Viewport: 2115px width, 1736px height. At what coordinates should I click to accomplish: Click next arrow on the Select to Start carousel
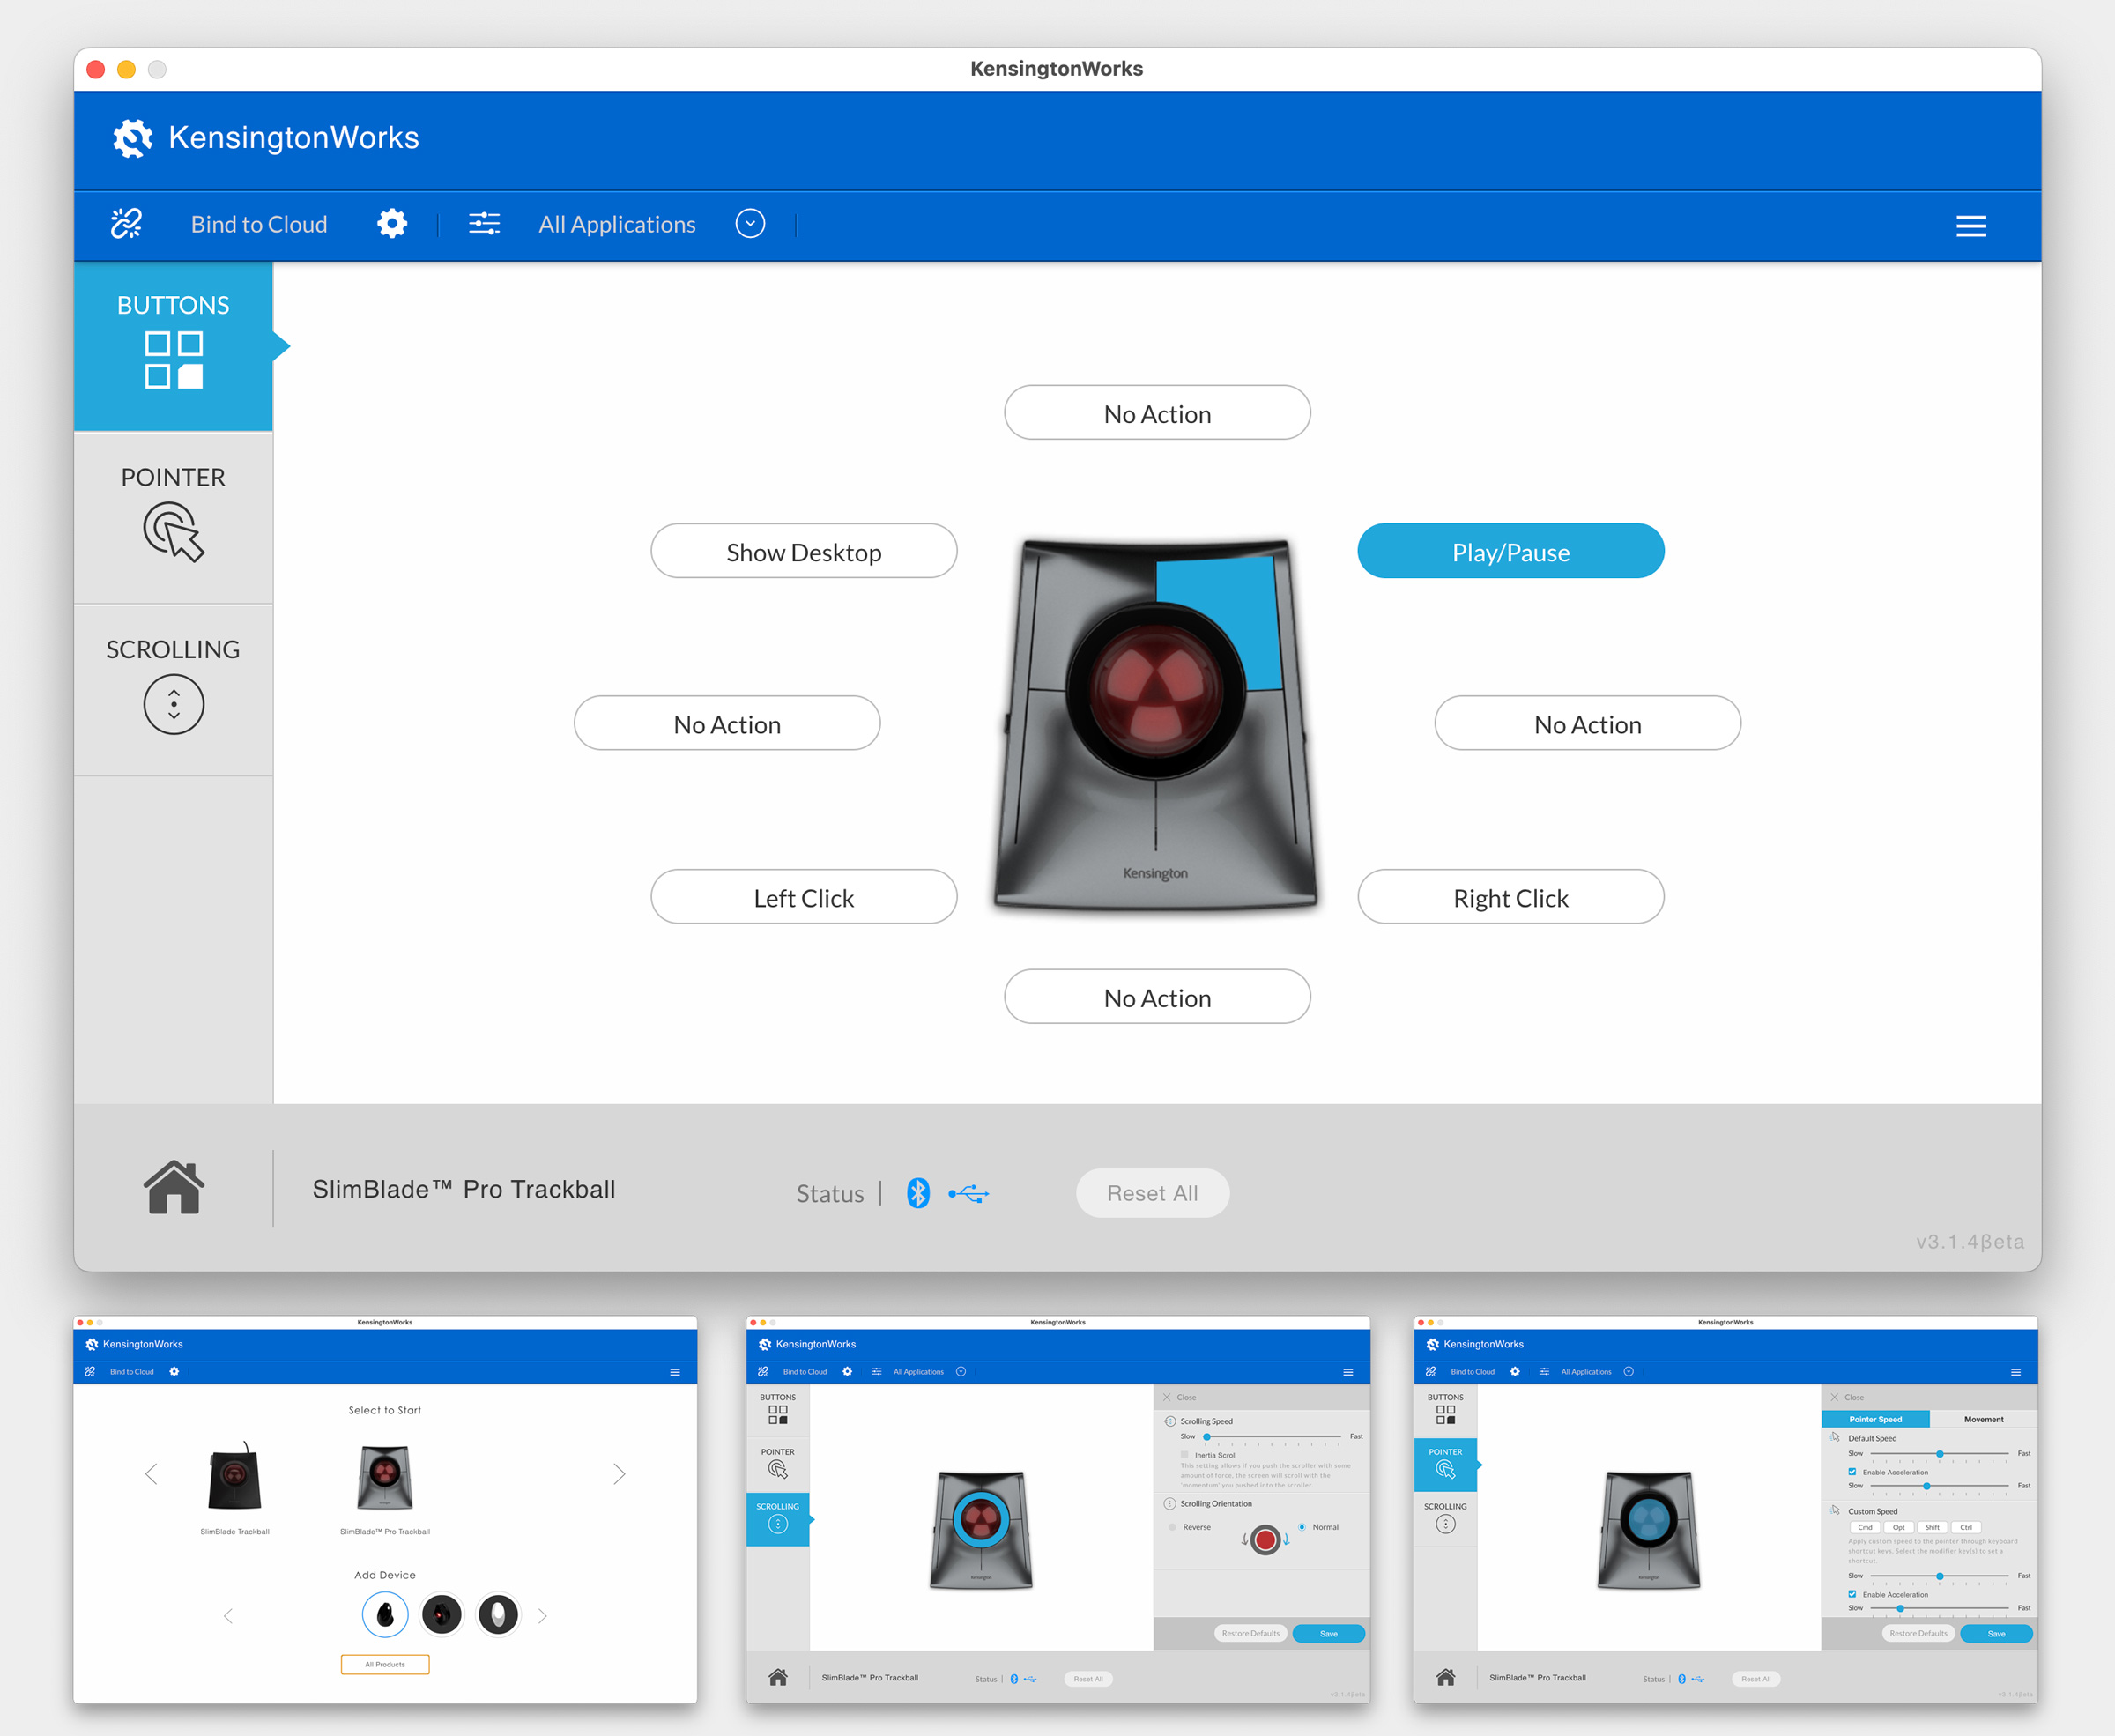619,1474
